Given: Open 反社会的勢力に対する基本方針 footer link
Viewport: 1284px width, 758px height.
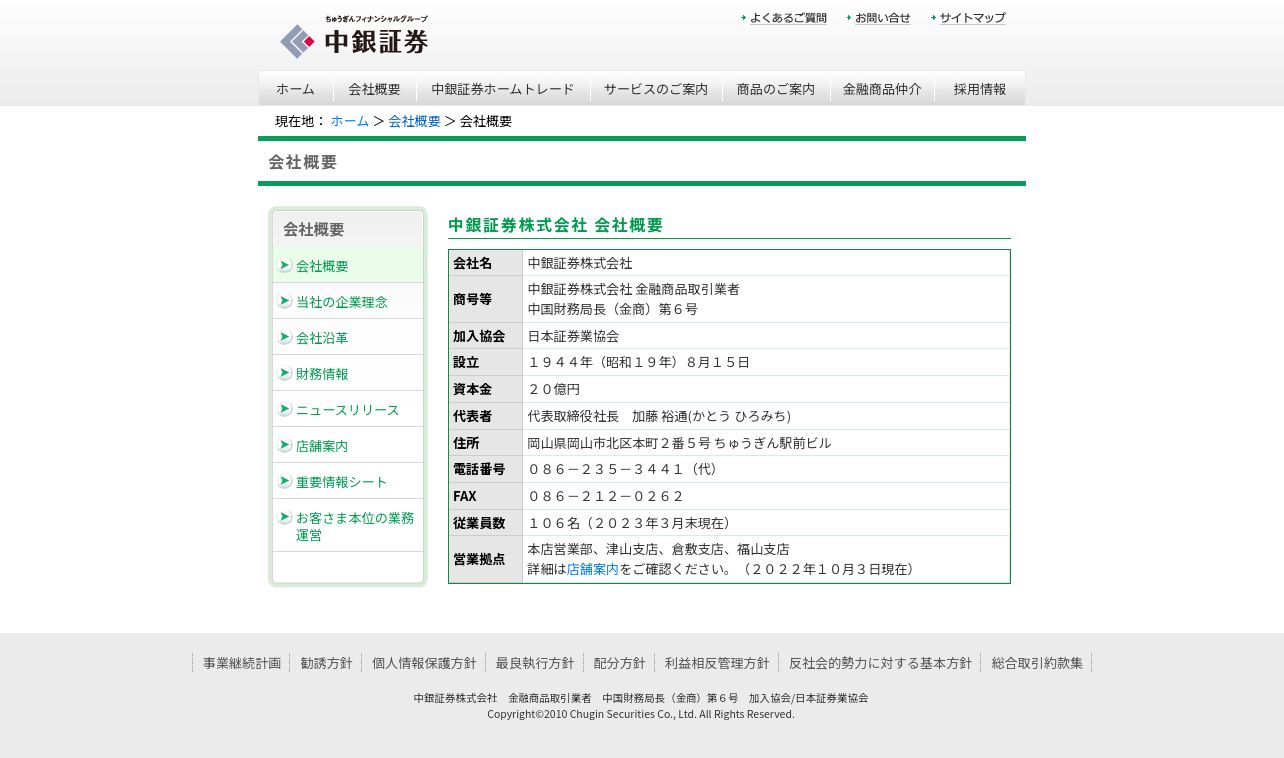Looking at the screenshot, I should click(880, 663).
